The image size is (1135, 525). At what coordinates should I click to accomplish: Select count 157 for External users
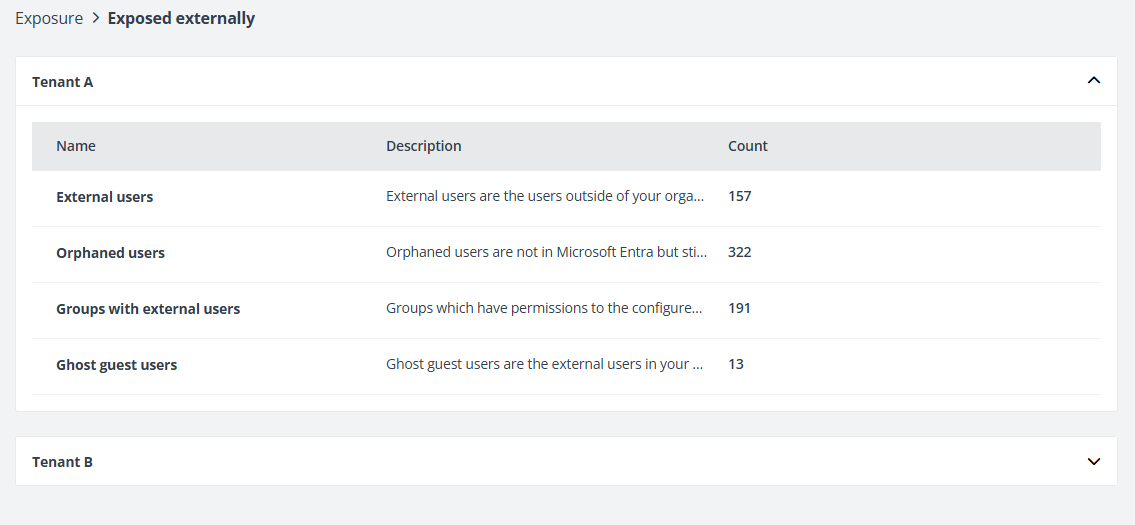coord(740,196)
